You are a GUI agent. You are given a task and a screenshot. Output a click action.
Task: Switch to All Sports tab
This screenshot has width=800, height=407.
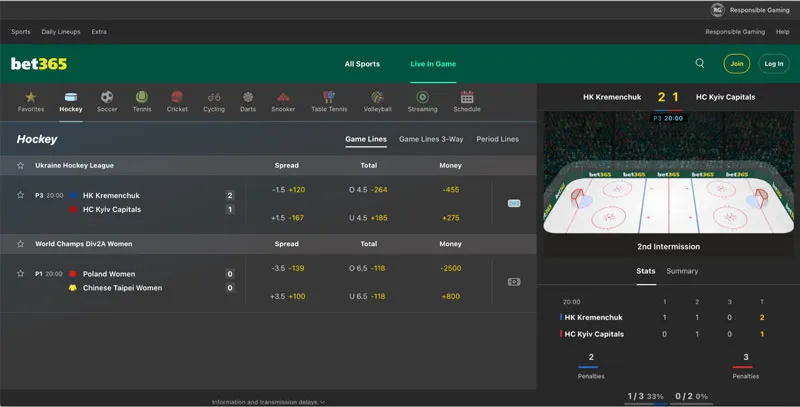[362, 64]
